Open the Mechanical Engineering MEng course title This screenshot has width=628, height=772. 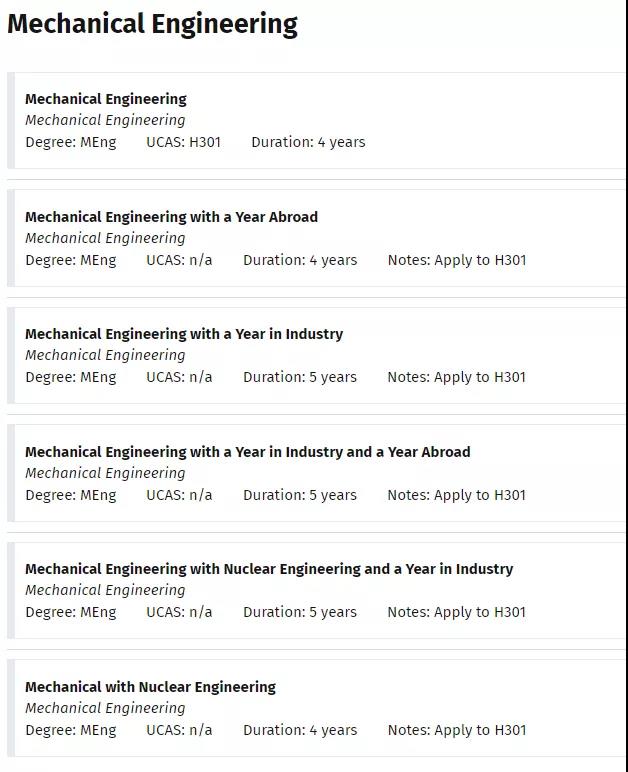(106, 99)
